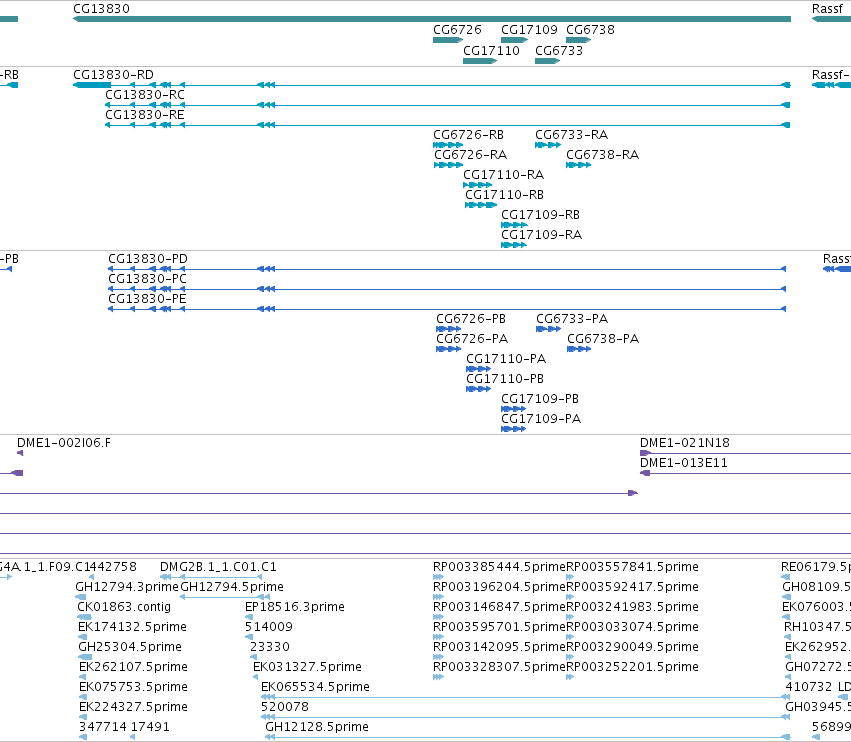Click EST RP003328307.5prime
This screenshot has height=742, width=851.
click(x=439, y=677)
